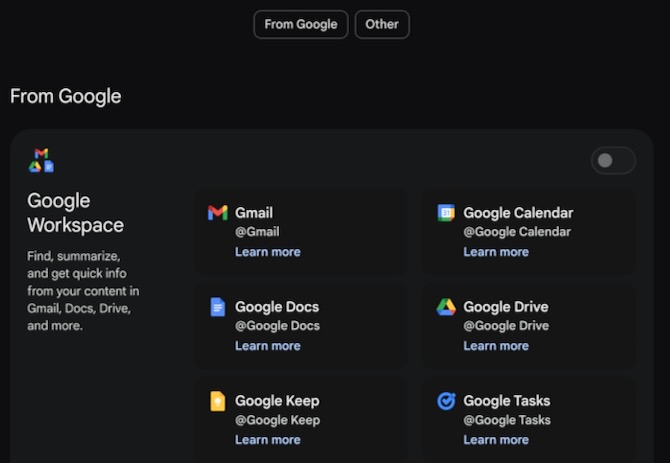
Task: Click the @Google Keep handle
Action: click(277, 420)
